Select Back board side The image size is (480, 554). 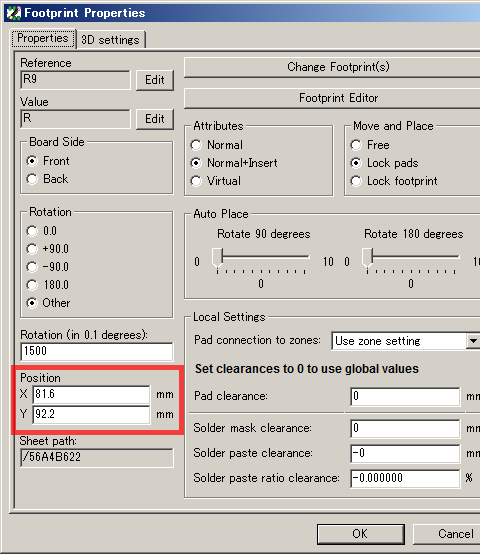[x=47, y=179]
